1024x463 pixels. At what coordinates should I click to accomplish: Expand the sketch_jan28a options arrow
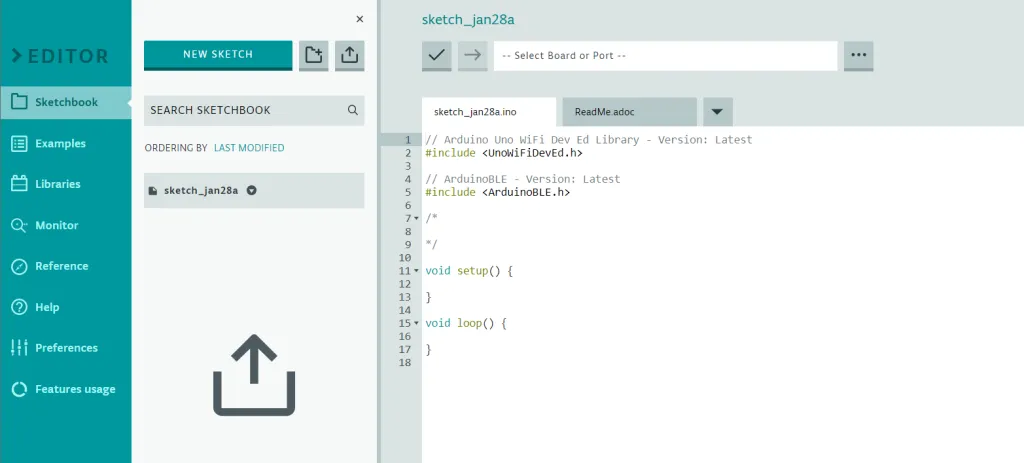click(x=252, y=190)
